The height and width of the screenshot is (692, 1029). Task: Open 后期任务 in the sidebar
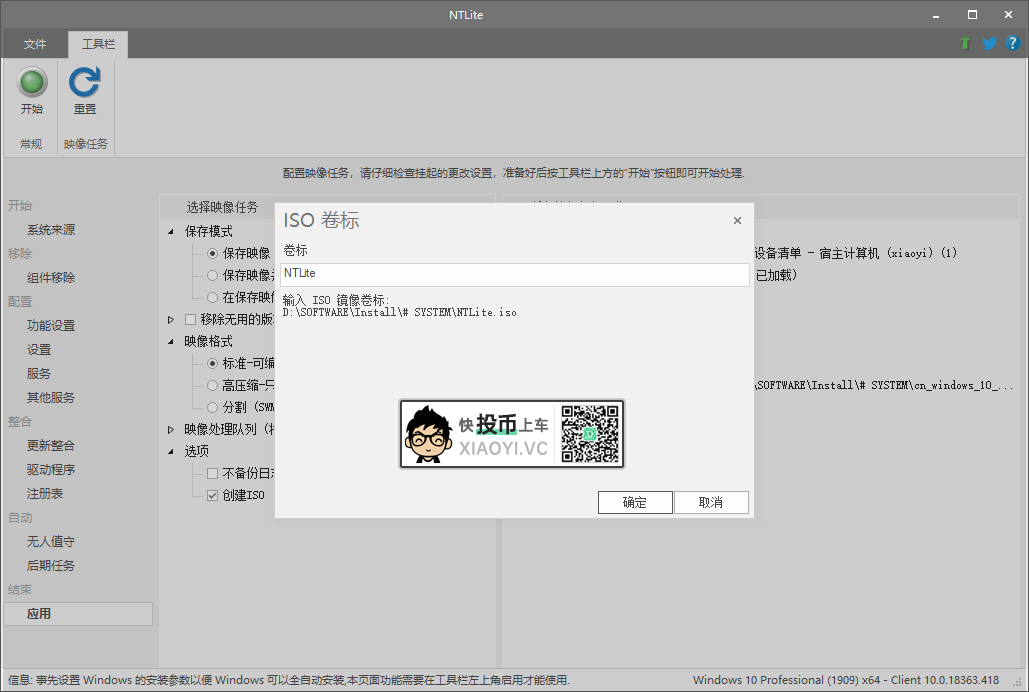tap(51, 565)
